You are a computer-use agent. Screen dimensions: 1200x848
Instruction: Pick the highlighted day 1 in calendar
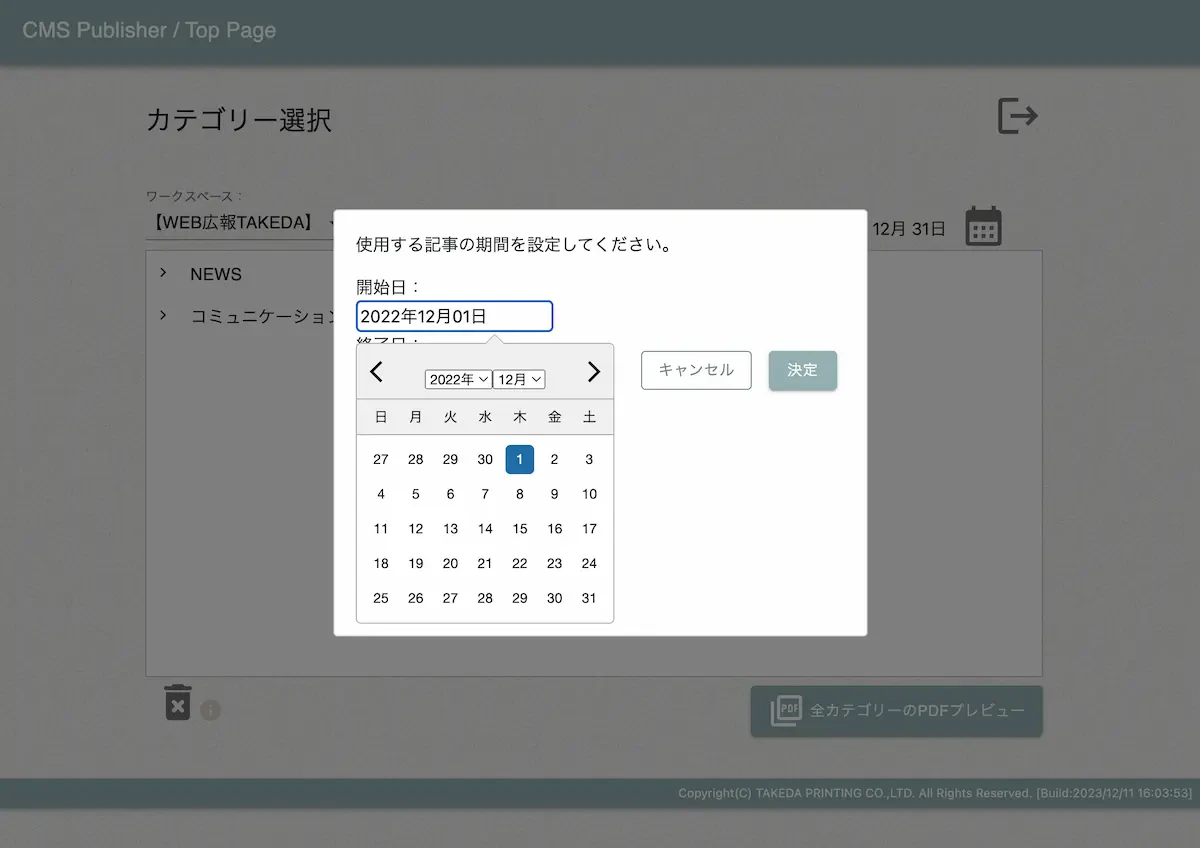click(519, 460)
